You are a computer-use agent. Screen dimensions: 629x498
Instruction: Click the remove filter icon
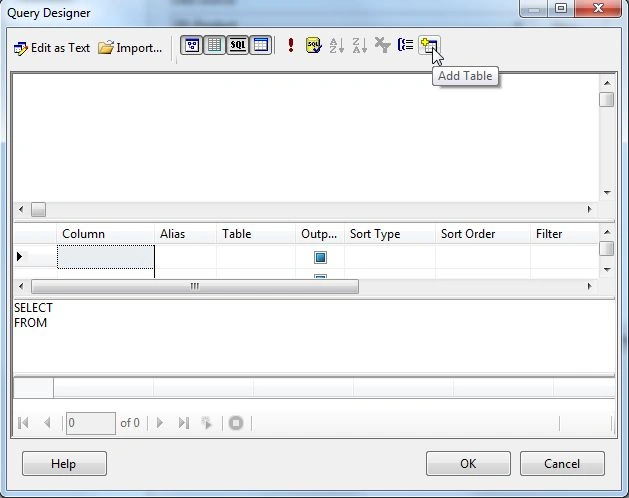tap(382, 45)
